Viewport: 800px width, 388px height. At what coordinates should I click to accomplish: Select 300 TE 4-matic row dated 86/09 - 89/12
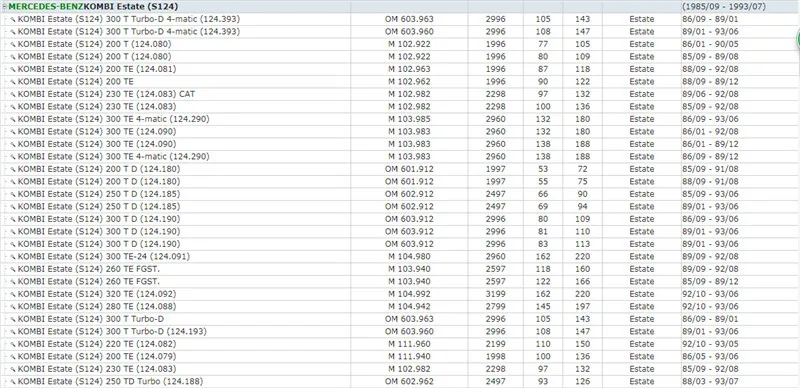(400, 156)
